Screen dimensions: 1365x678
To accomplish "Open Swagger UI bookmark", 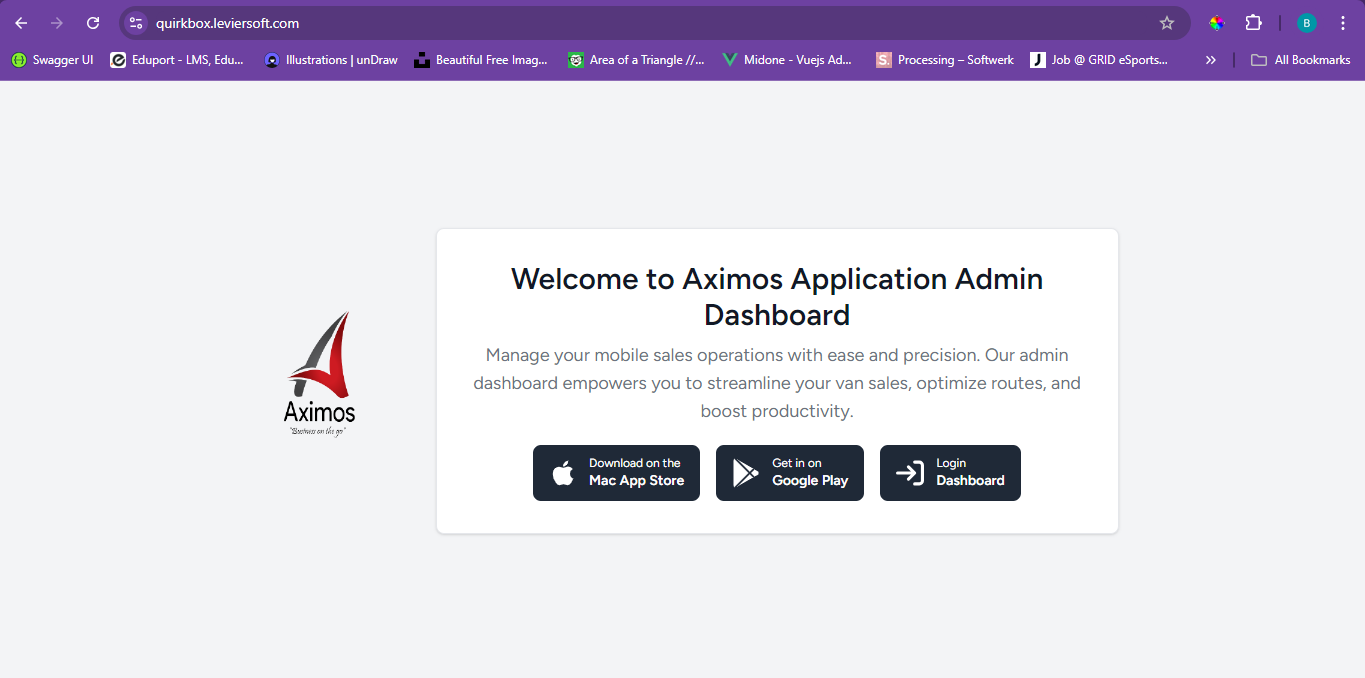I will (x=52, y=60).
